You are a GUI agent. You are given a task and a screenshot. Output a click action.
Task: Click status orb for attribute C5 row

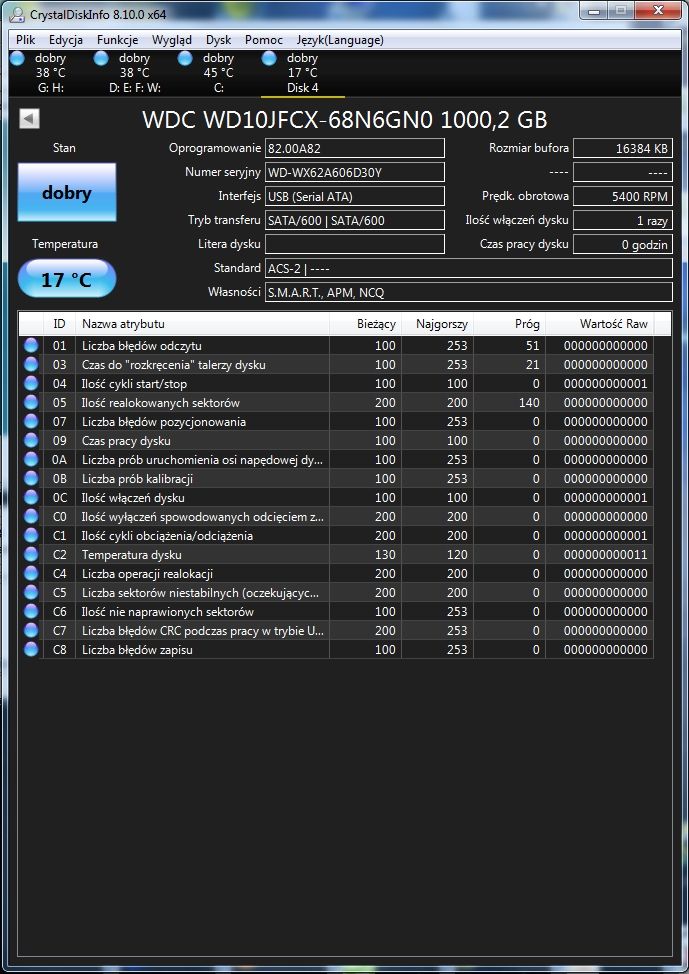[30, 593]
